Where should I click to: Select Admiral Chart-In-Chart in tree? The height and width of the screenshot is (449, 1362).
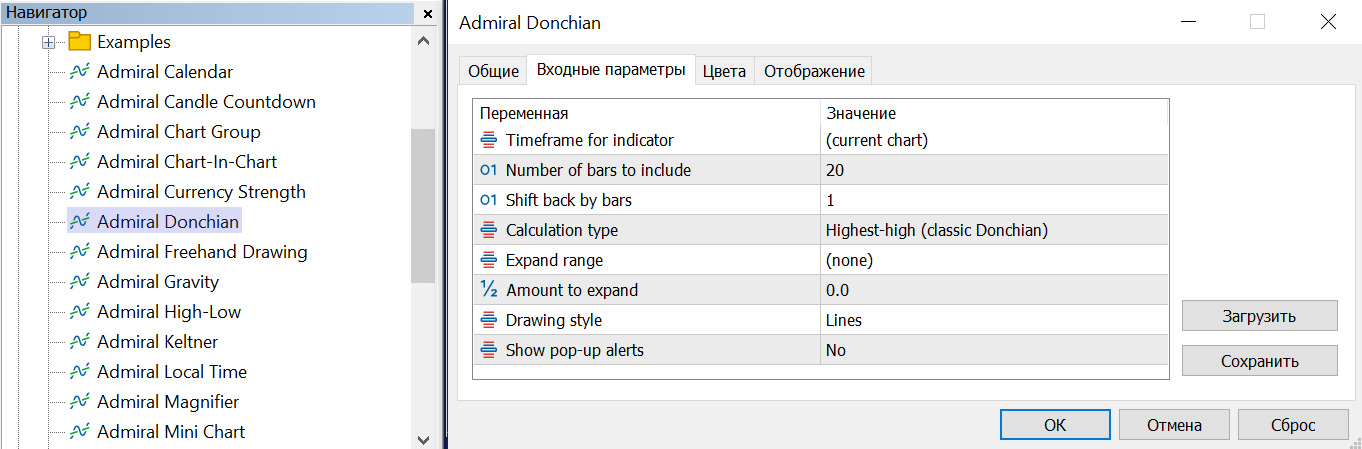(187, 162)
